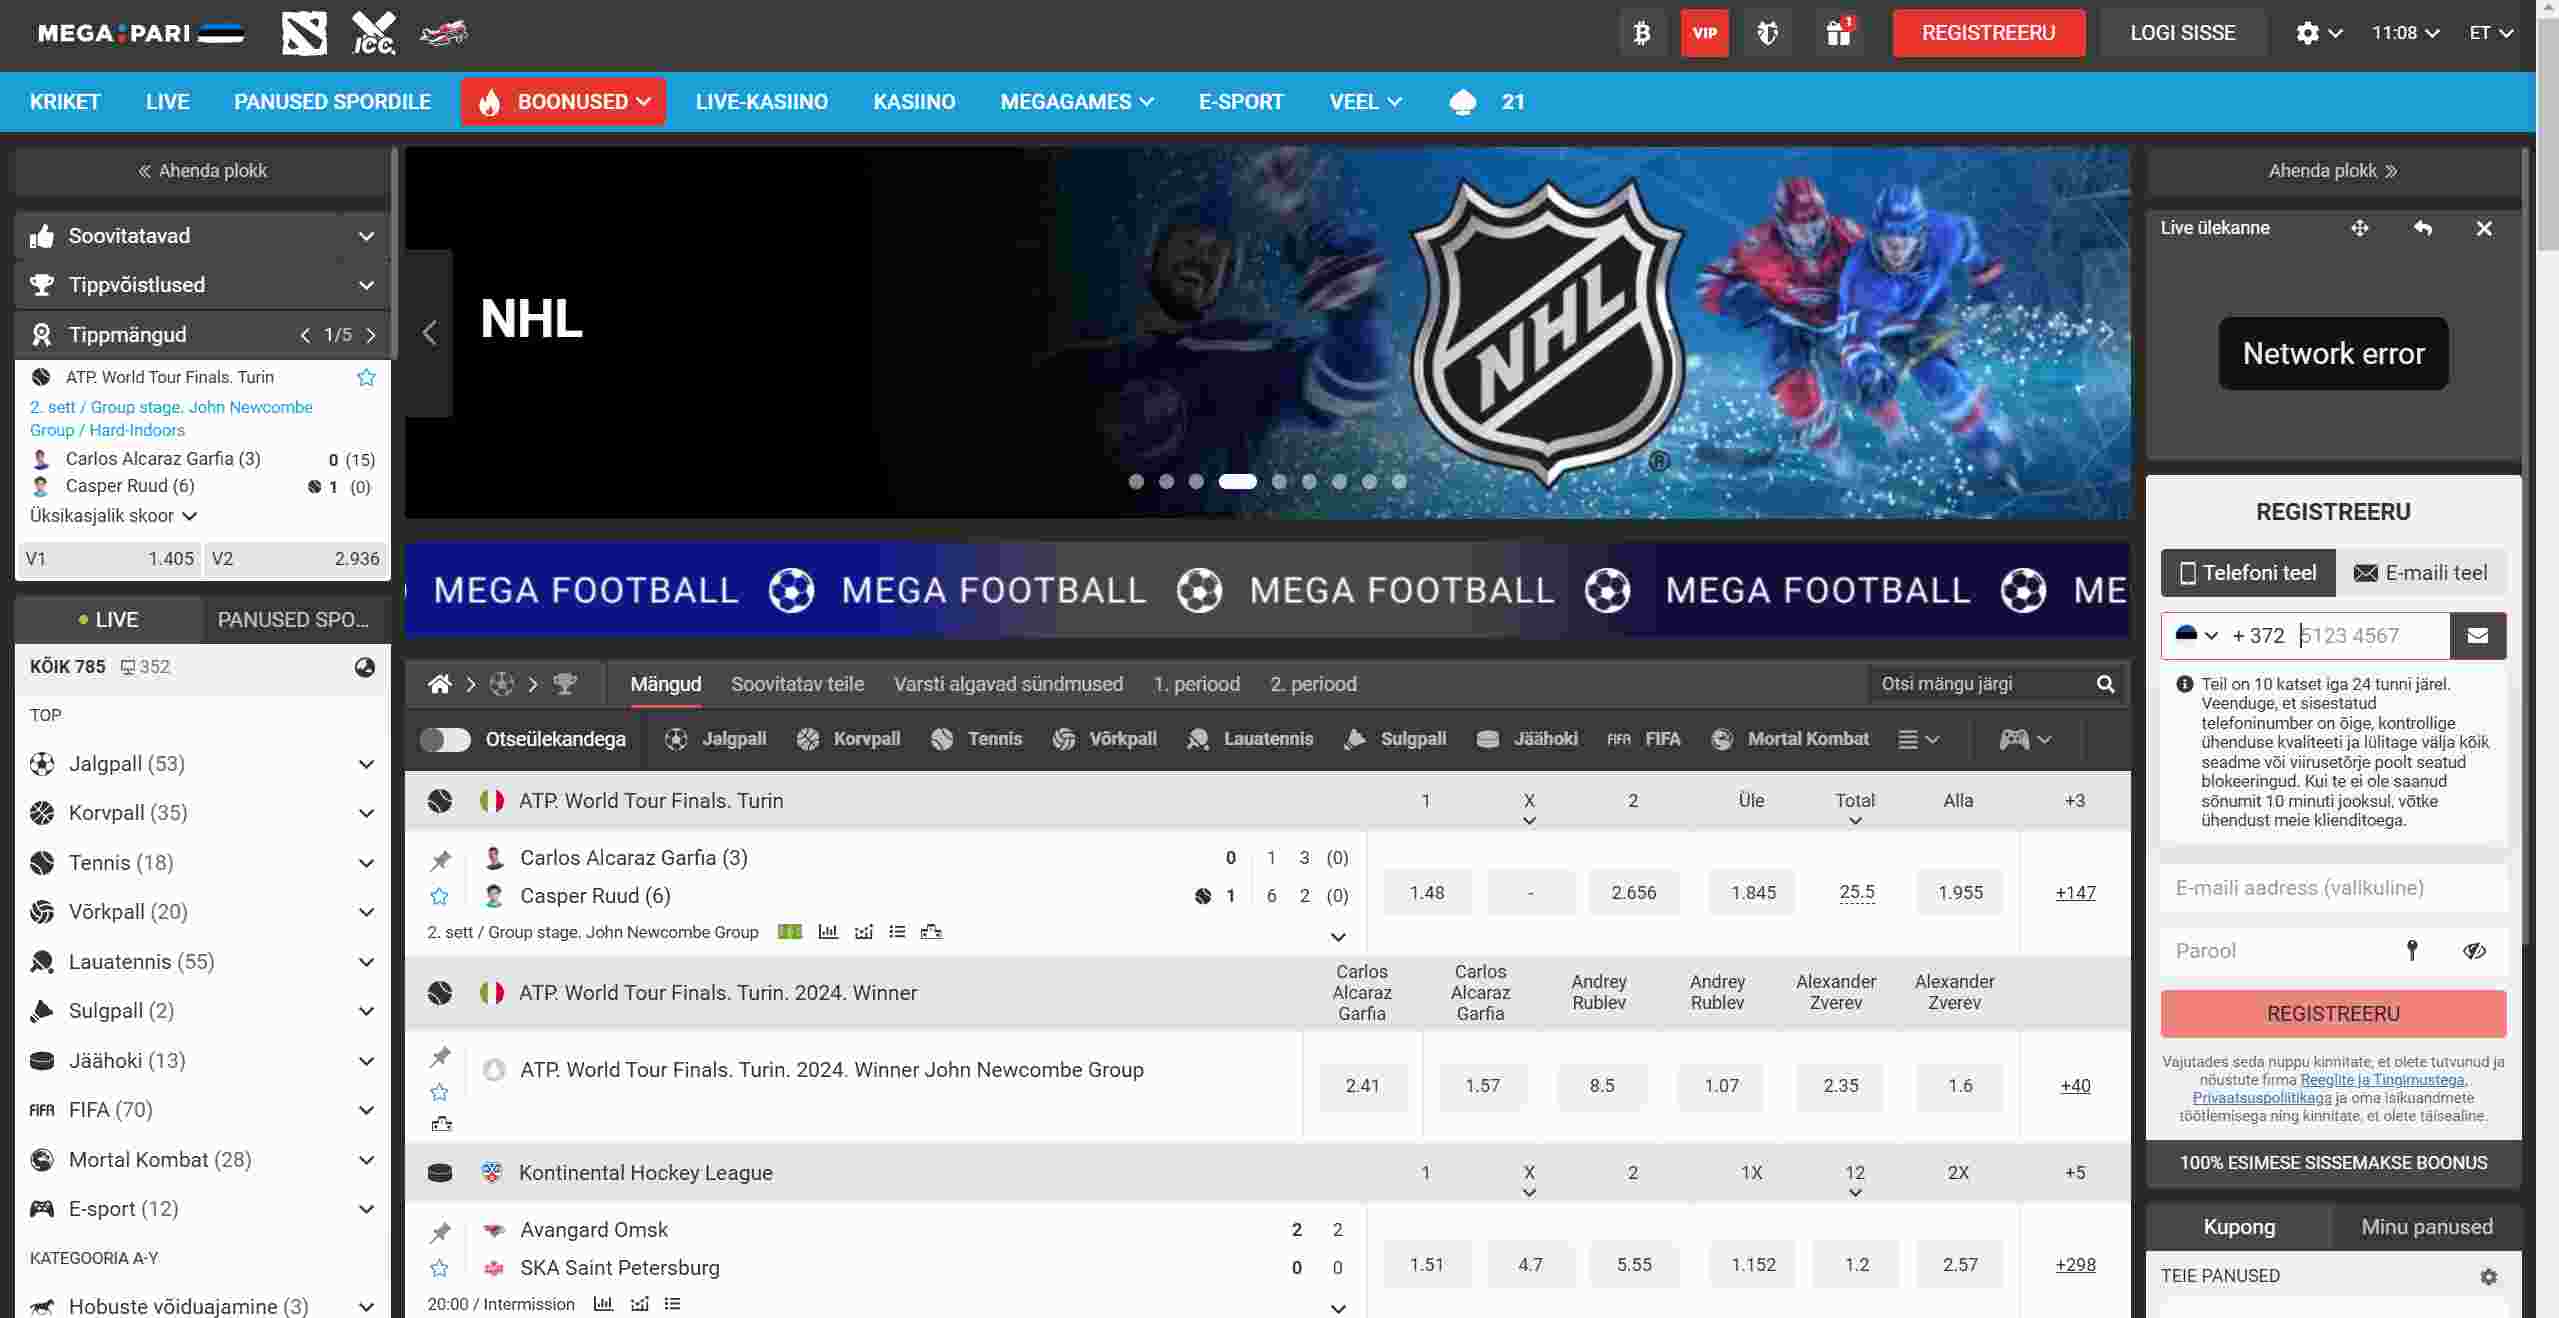This screenshot has width=2559, height=1318.
Task: Click the Bitcoin payments icon
Action: [x=1641, y=33]
